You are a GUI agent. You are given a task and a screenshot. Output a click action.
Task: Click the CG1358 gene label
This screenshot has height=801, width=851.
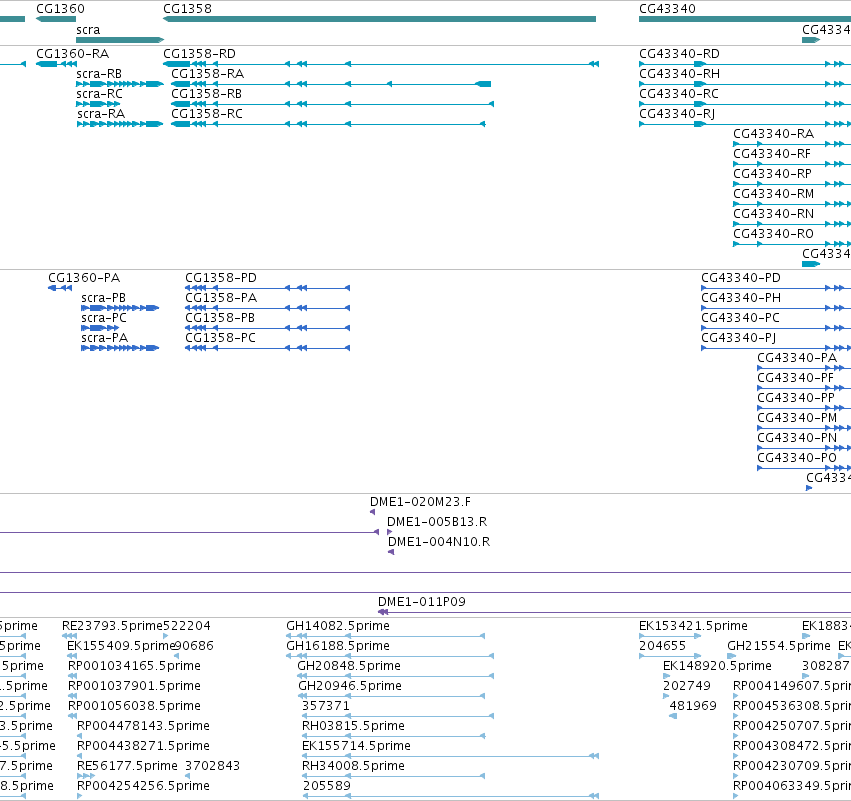pos(187,9)
